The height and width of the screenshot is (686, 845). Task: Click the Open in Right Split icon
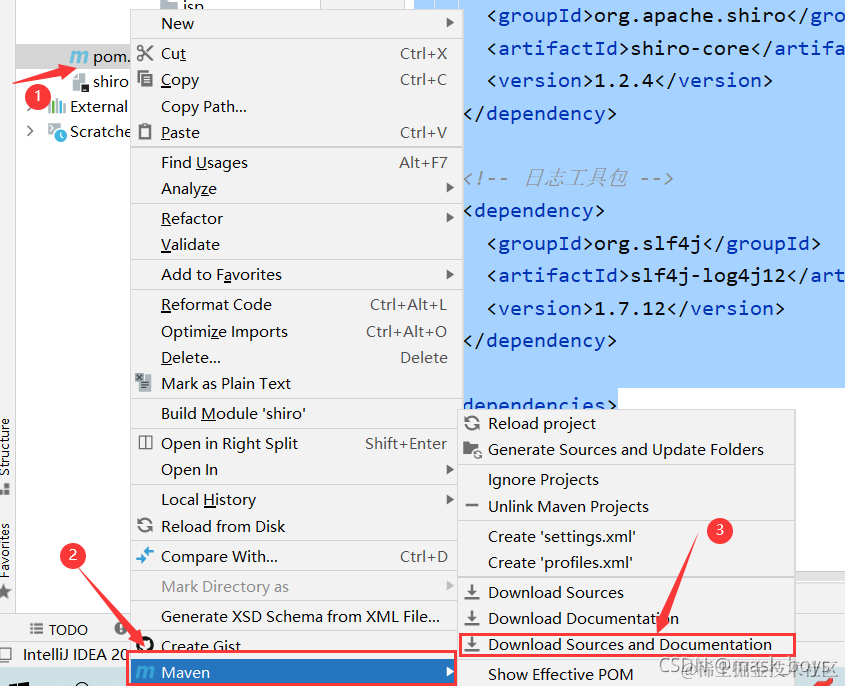coord(146,442)
